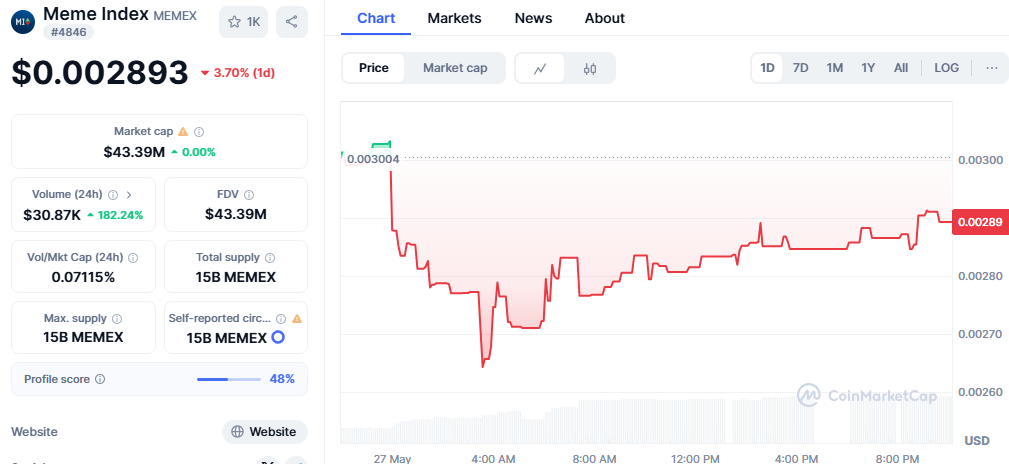The height and width of the screenshot is (464, 1009).
Task: Click the 48% profile score value
Action: click(x=282, y=379)
